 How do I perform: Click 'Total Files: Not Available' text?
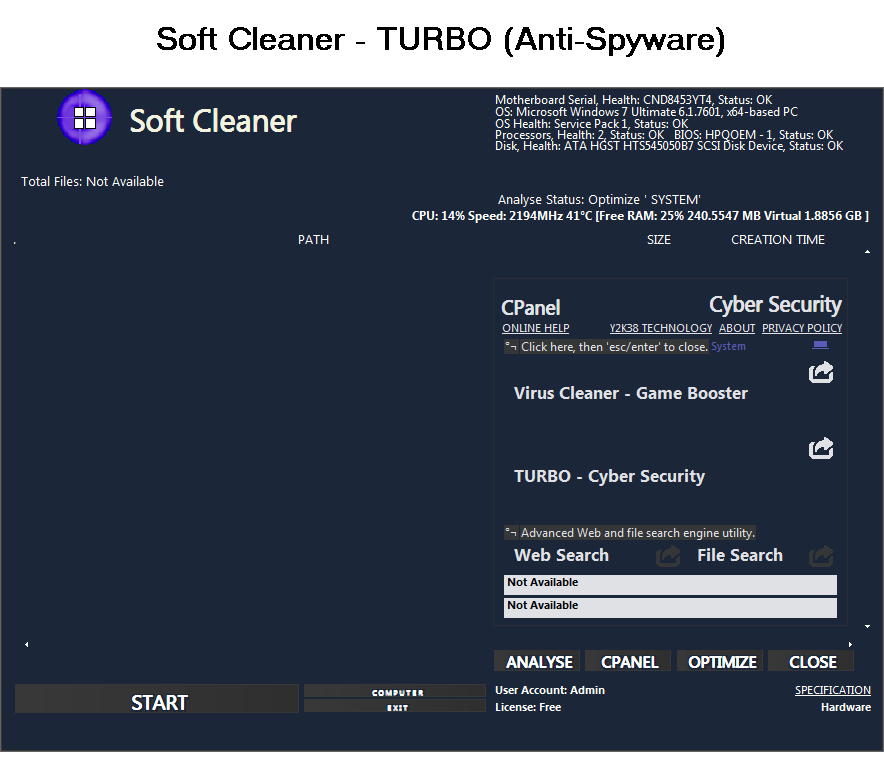92,182
